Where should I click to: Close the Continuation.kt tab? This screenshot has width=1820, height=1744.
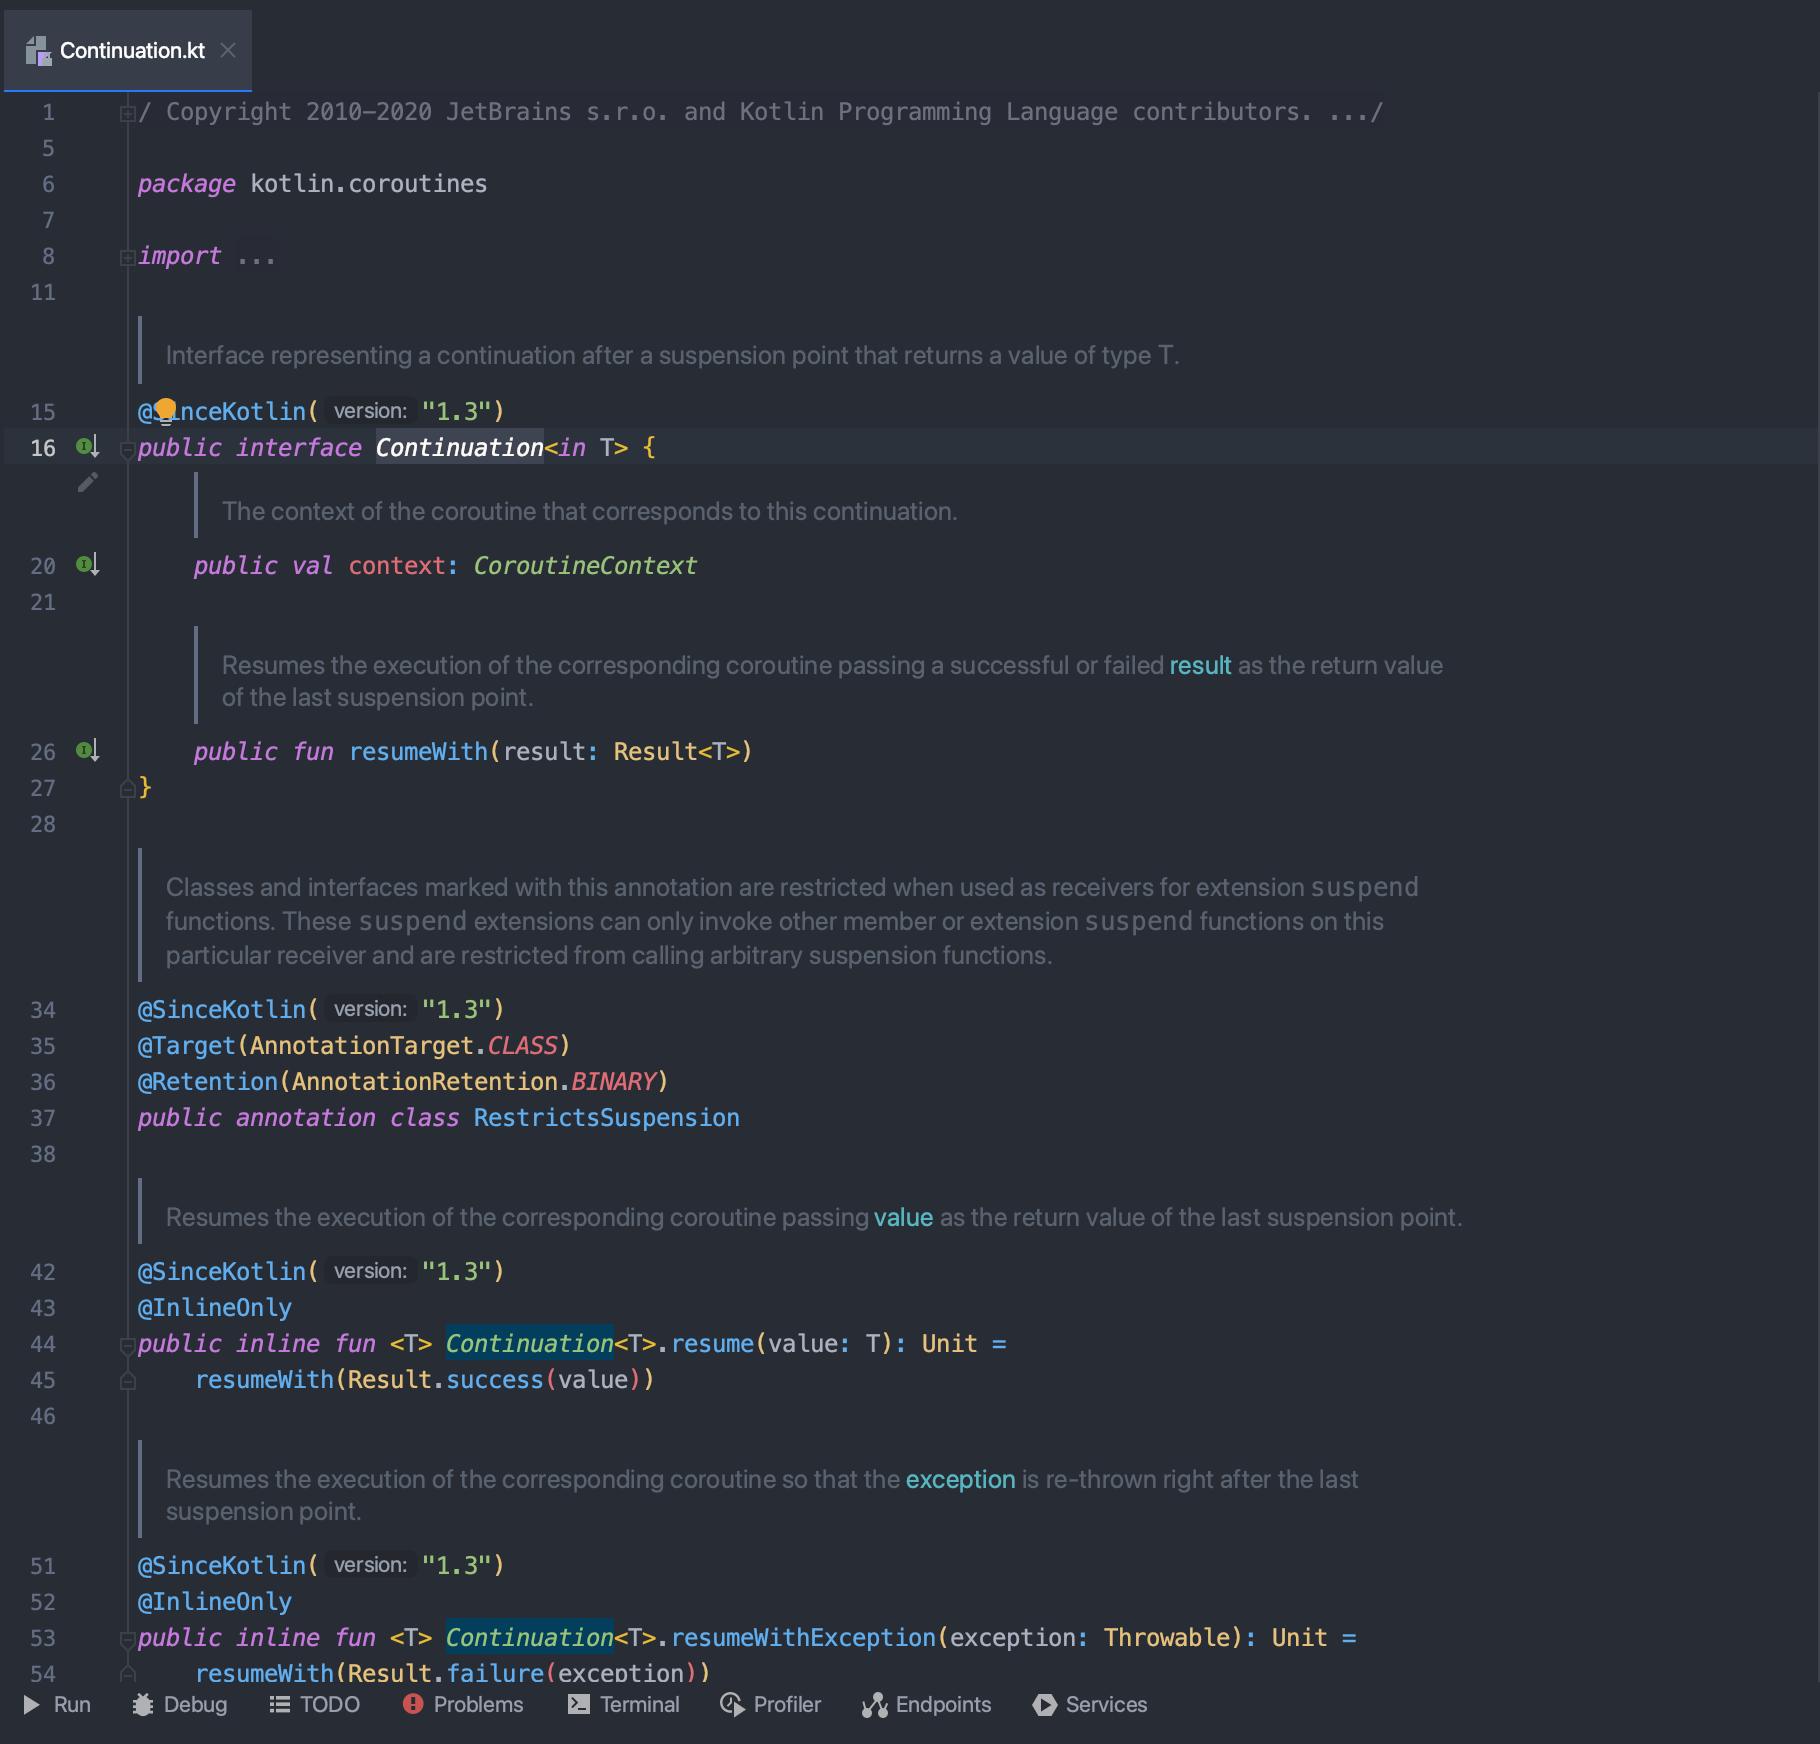[x=228, y=50]
